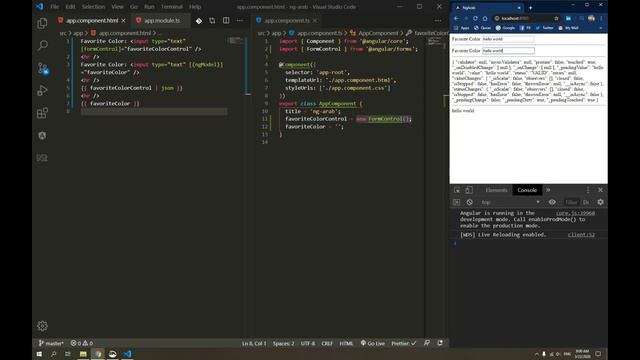Open the Apps bookmark
This screenshot has width=640, height=360.
[x=462, y=28]
